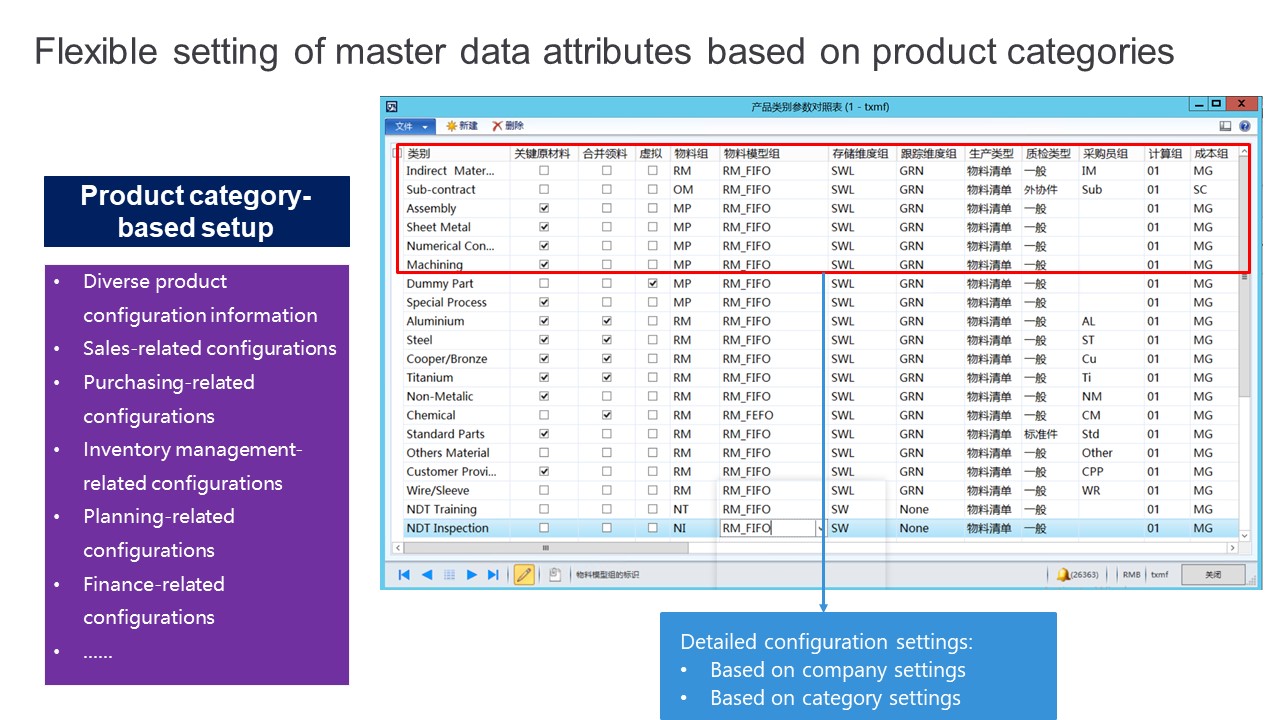Viewport: 1280px width, 720px height.
Task: Select the Special Process category cell
Action: pyautogui.click(x=457, y=302)
